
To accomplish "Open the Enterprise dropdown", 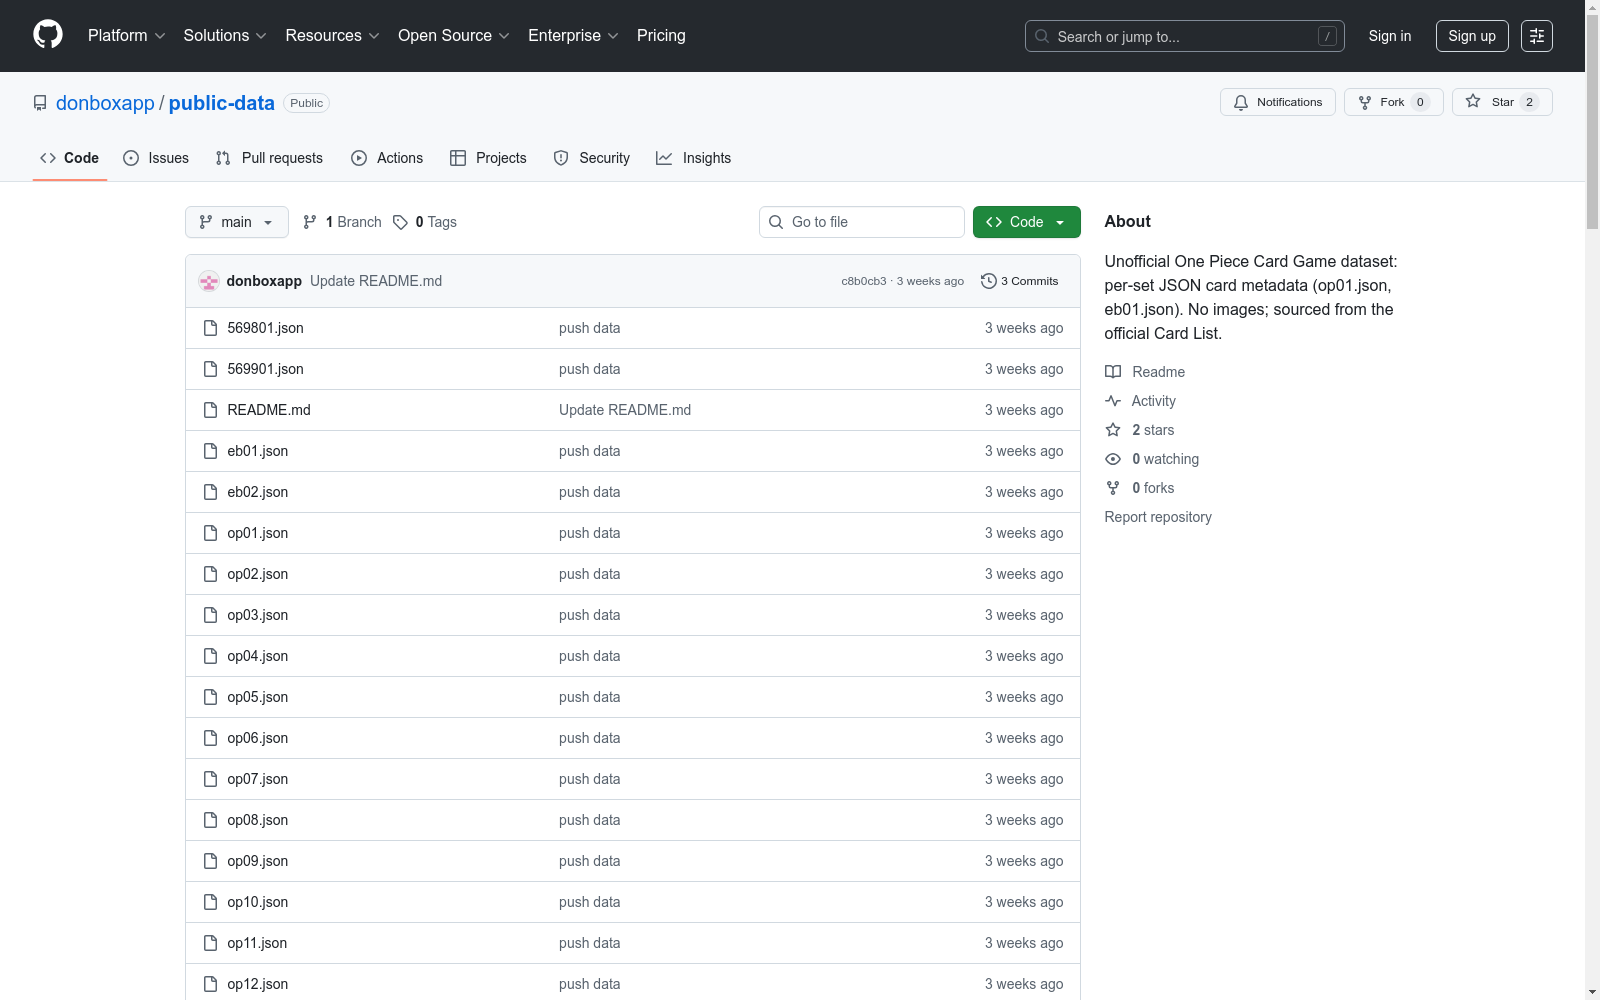I will coord(573,36).
